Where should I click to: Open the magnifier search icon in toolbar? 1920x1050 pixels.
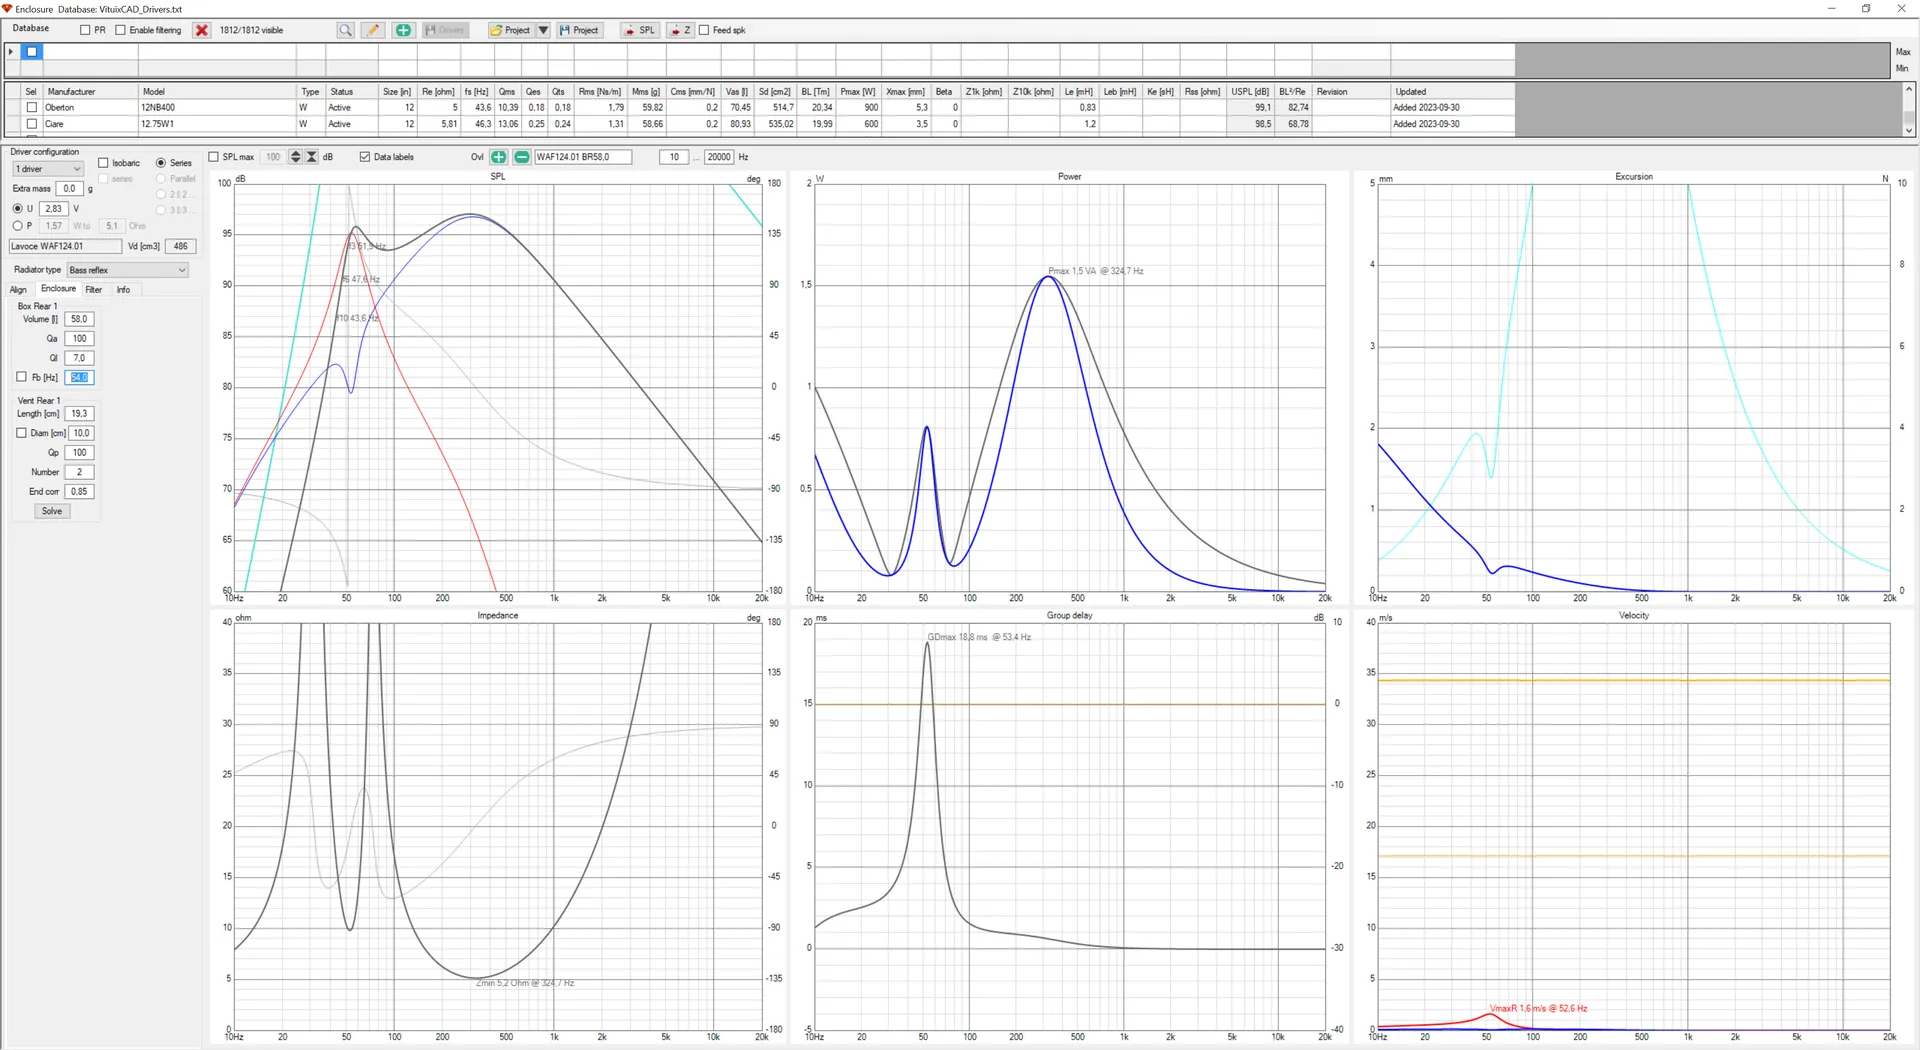(345, 30)
